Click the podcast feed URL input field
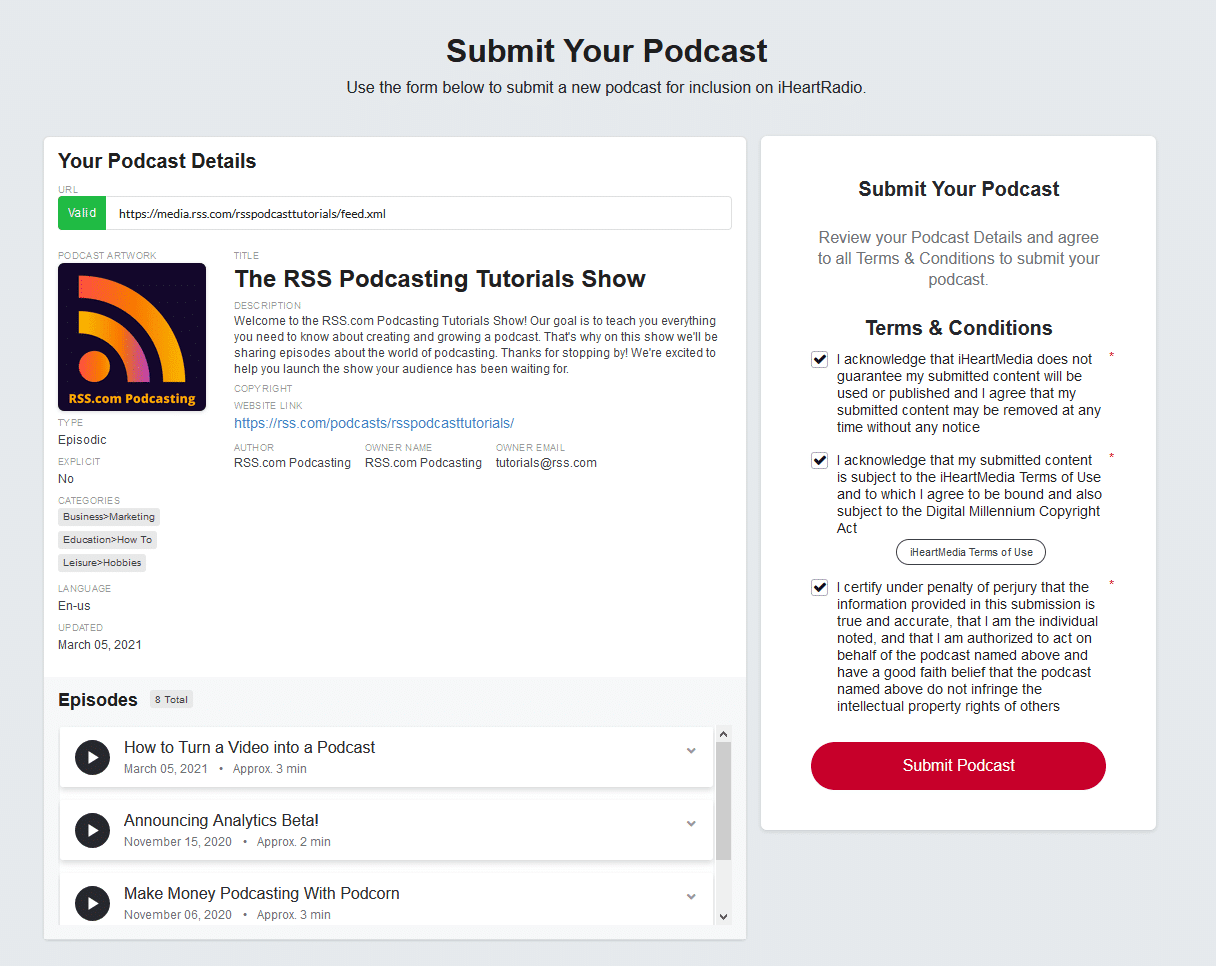Screen dimensions: 1216x966 [x=420, y=213]
